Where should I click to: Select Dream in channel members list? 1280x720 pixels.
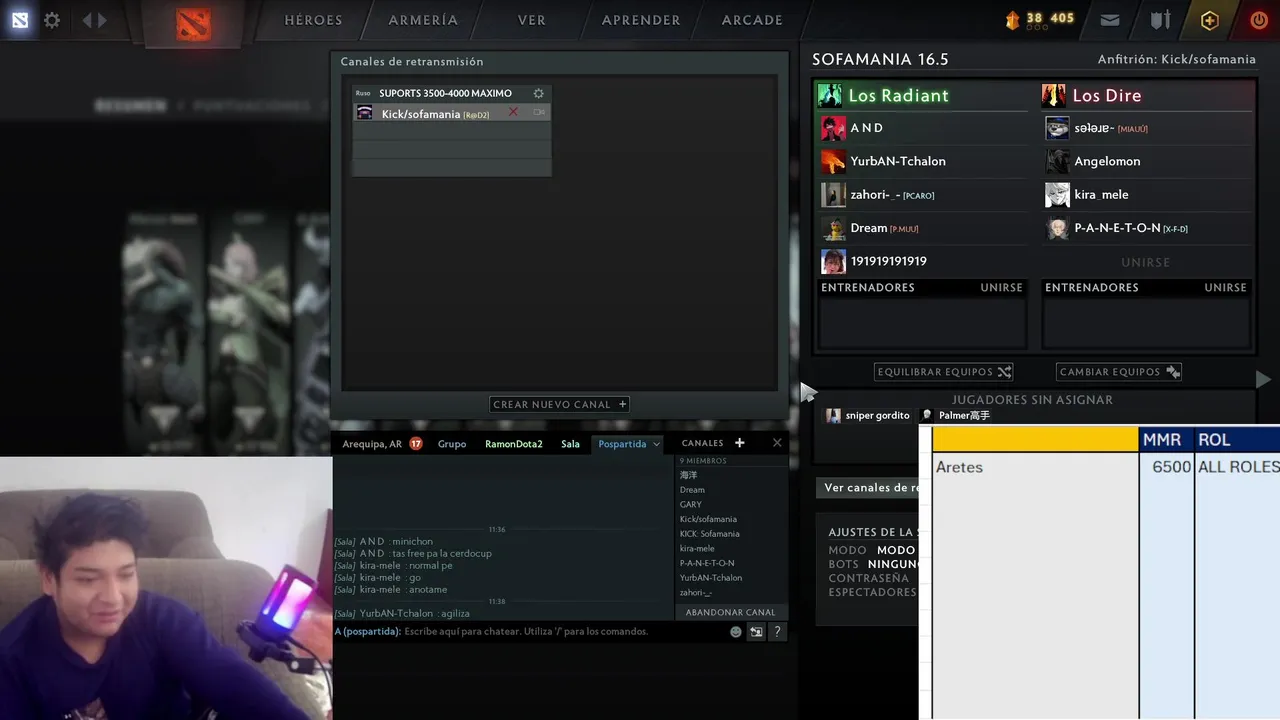(x=692, y=490)
